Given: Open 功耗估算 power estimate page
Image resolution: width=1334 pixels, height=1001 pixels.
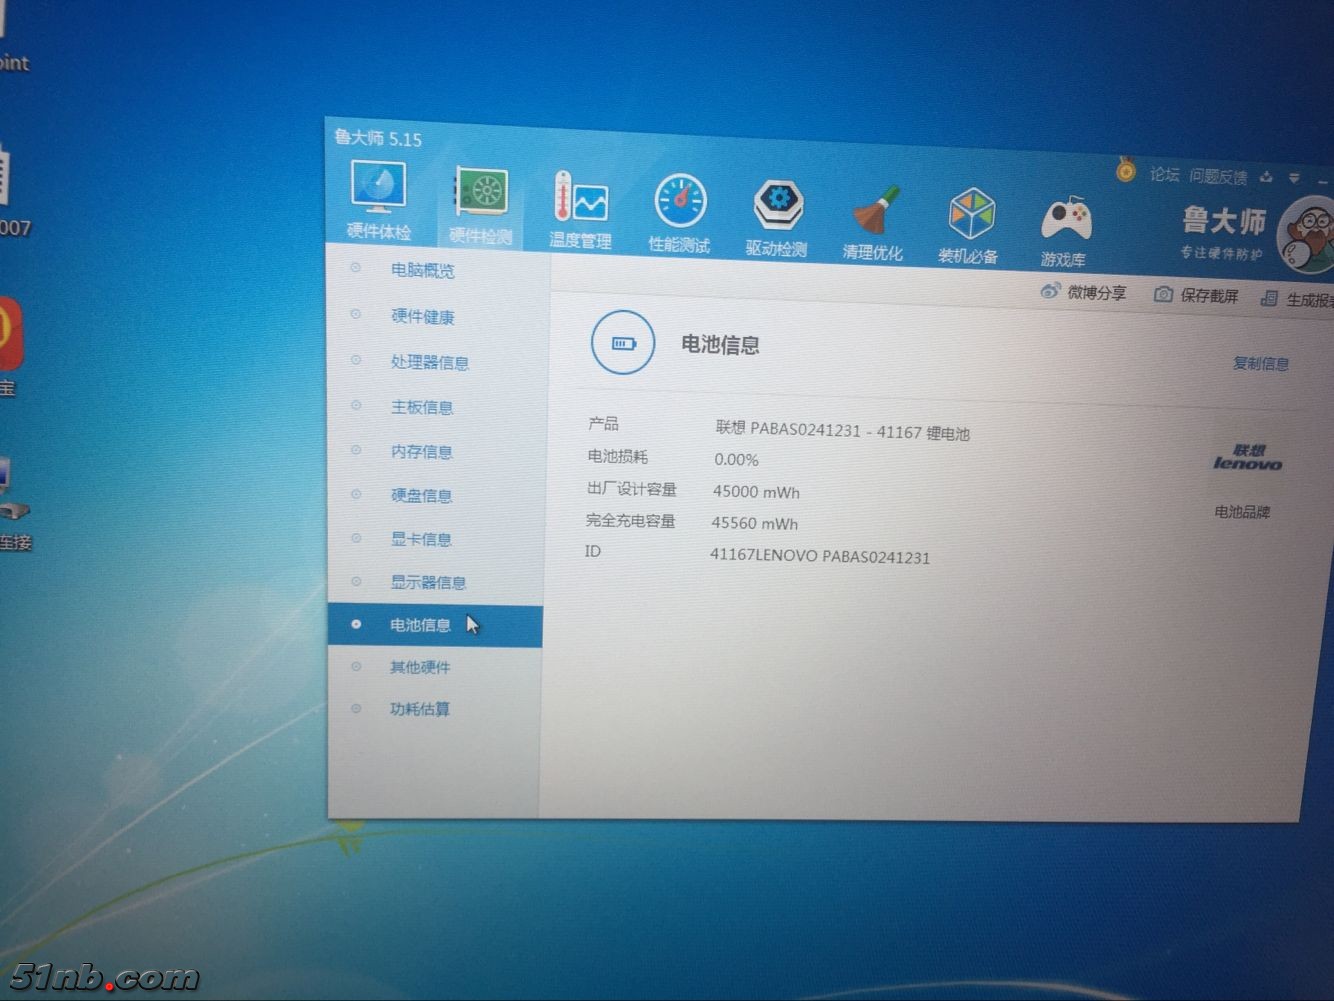Looking at the screenshot, I should click(419, 709).
